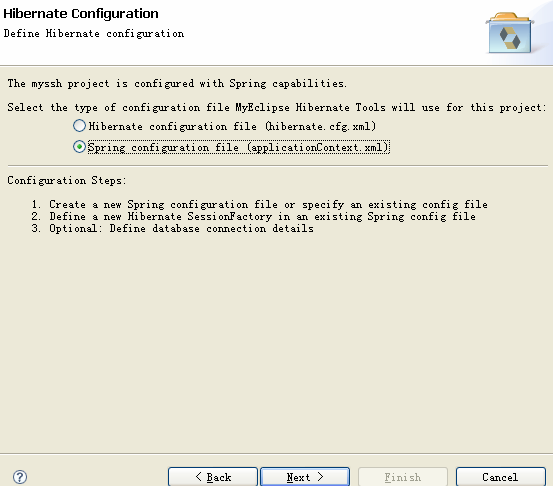This screenshot has height=486, width=553.
Task: Click the Hibernate wizard banner icon
Action: [510, 33]
